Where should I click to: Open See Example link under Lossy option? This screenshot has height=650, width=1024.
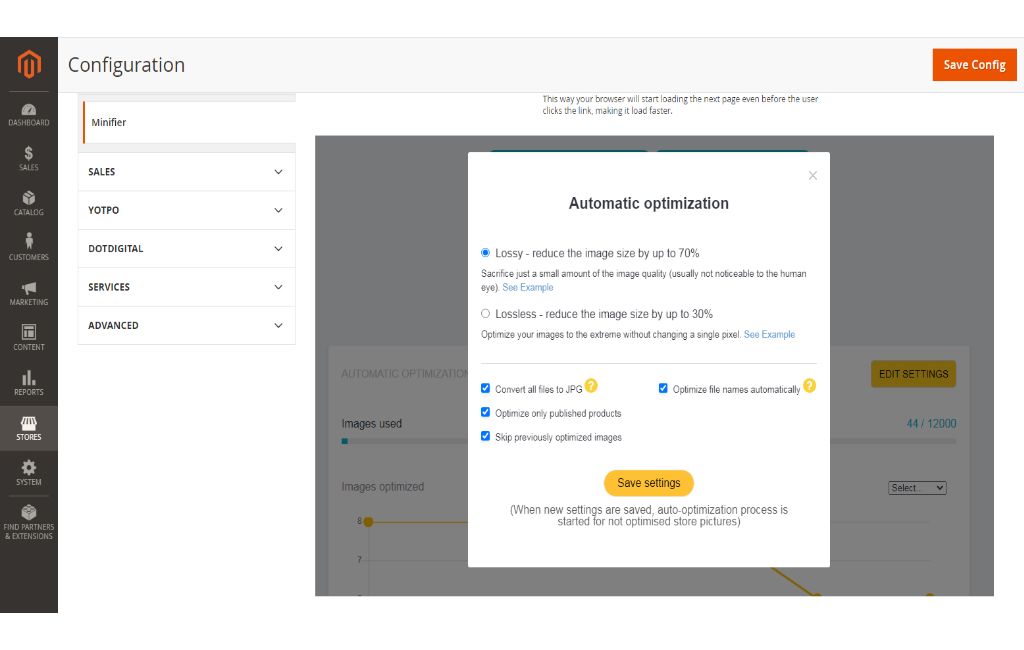click(x=528, y=287)
